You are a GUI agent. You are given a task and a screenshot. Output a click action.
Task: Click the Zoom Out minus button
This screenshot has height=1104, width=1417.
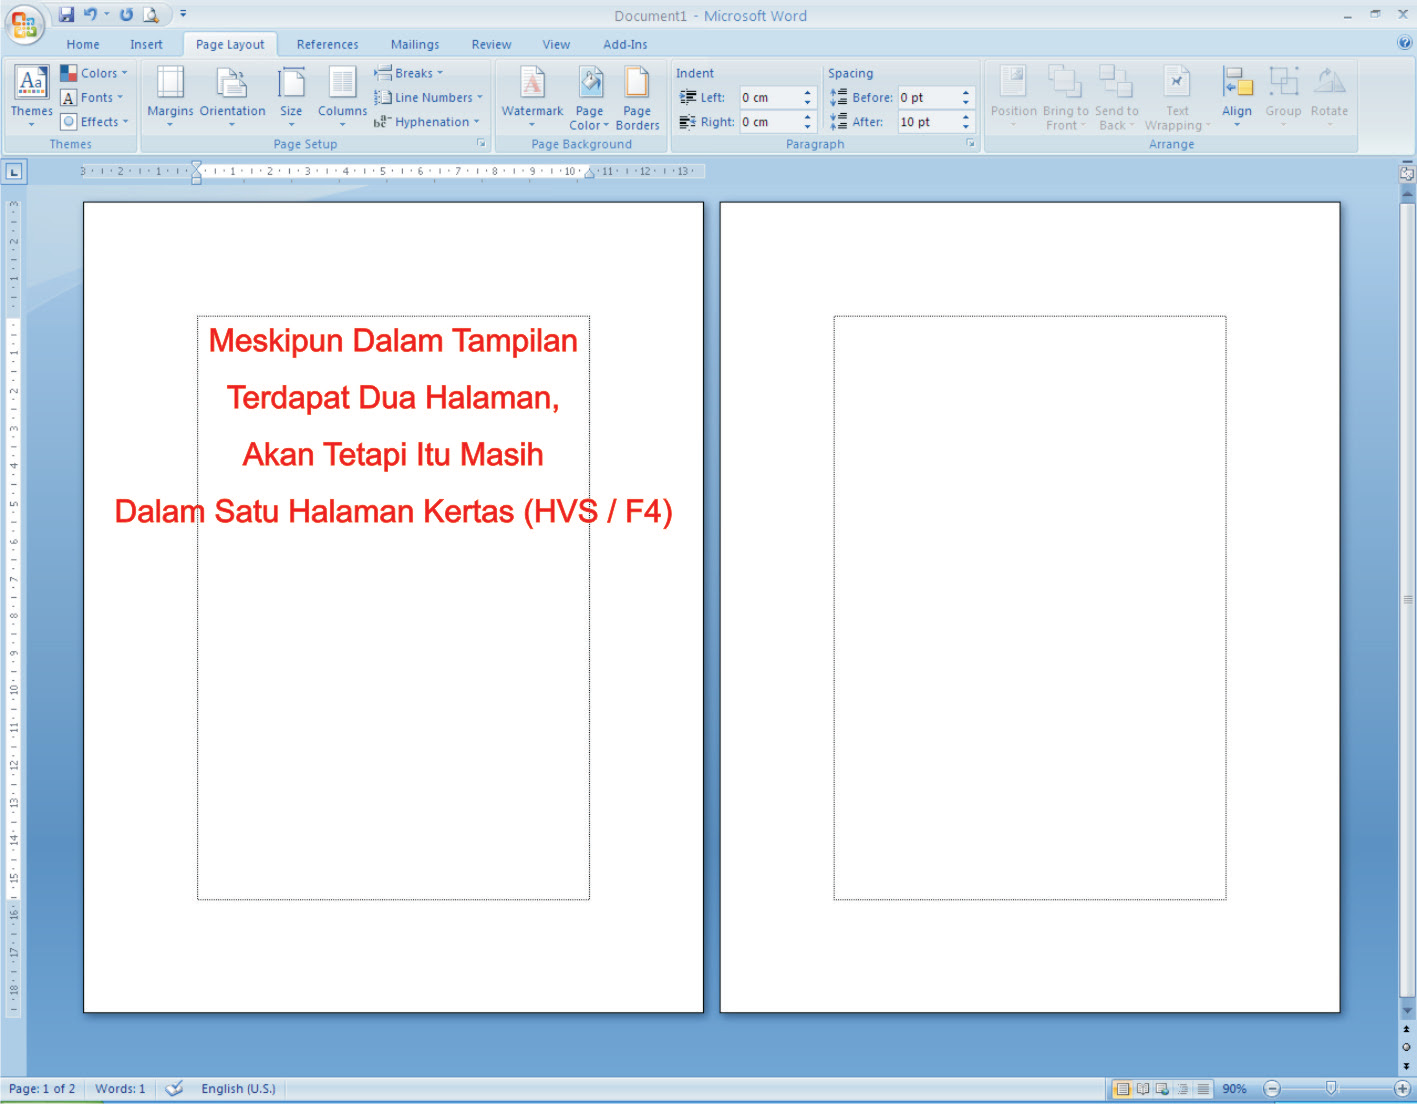(1271, 1089)
